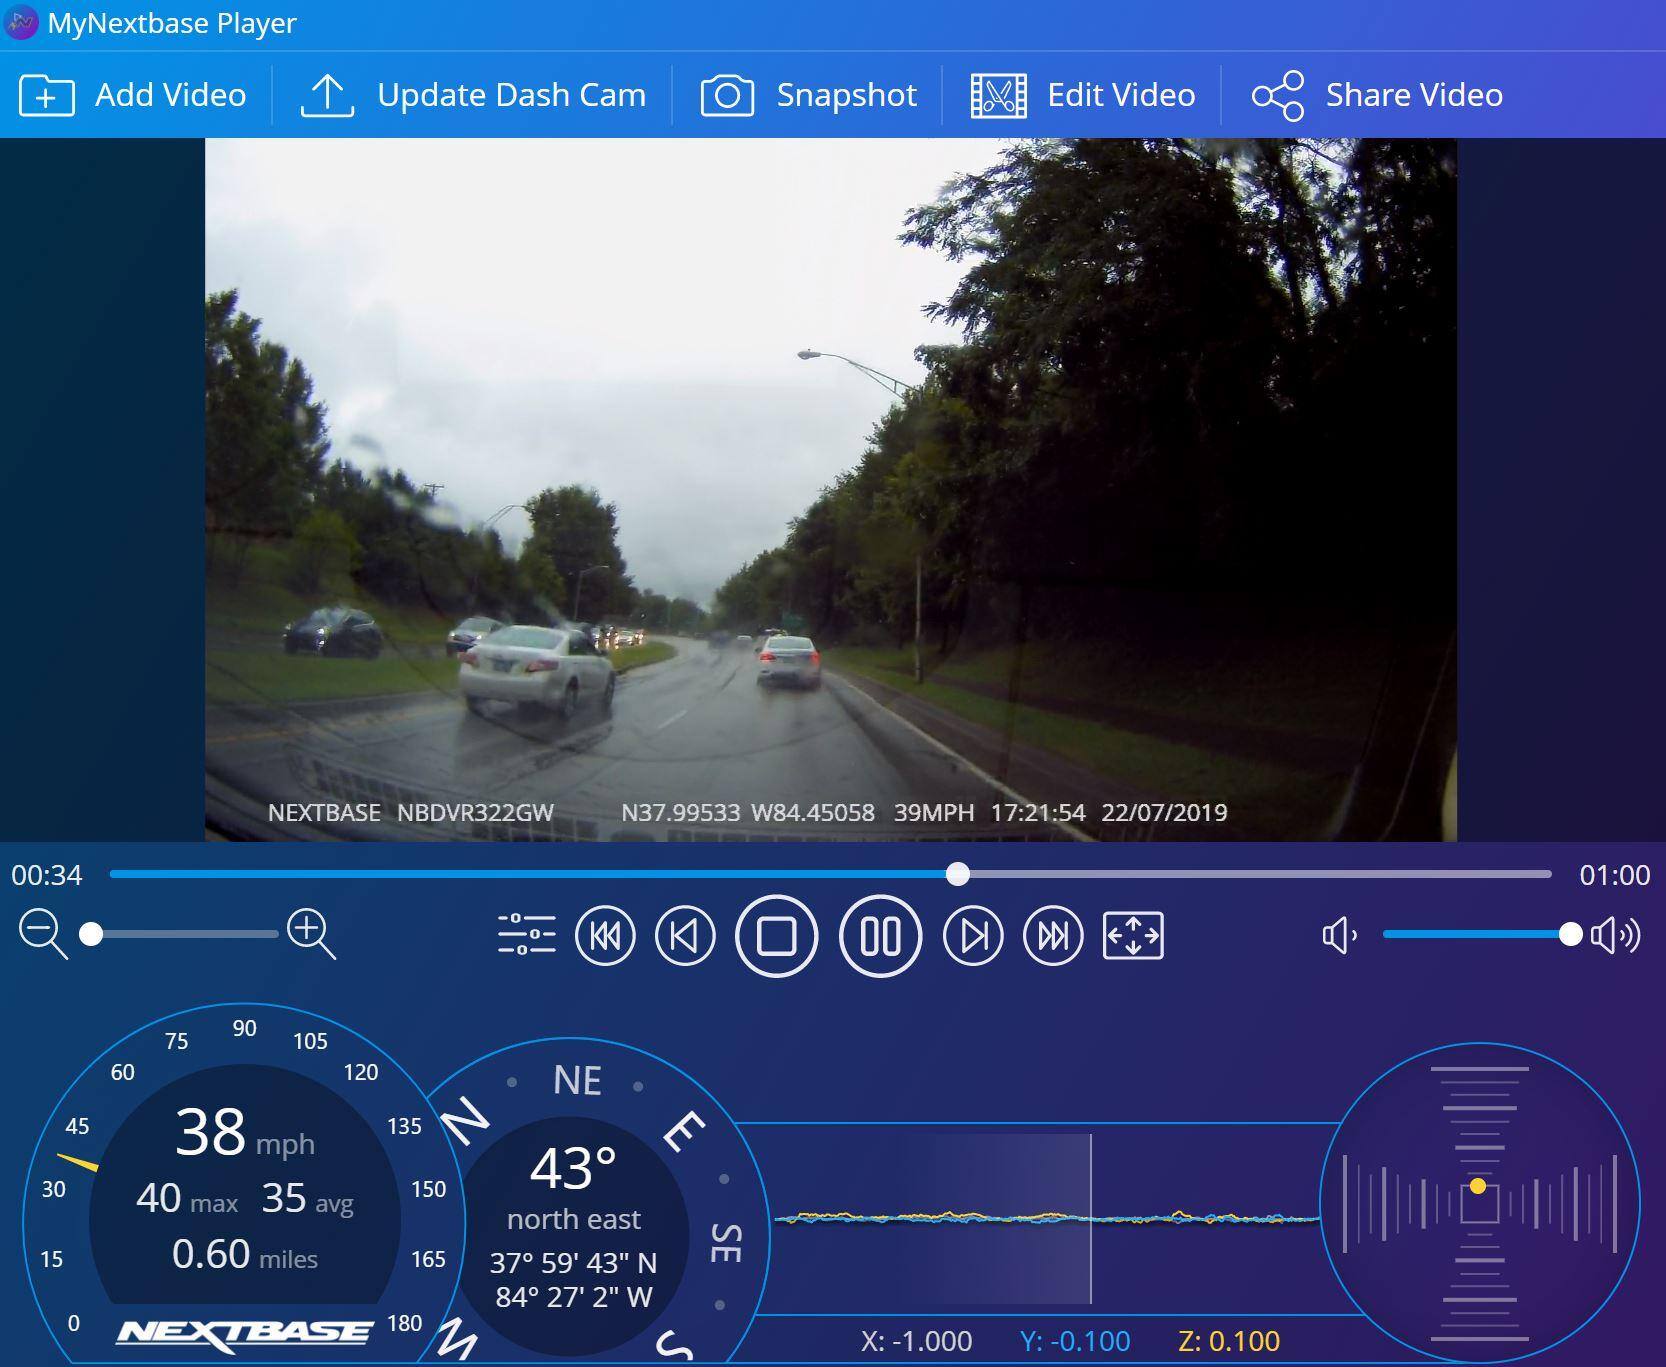Step back one frame
The height and width of the screenshot is (1367, 1666).
pyautogui.click(x=685, y=936)
